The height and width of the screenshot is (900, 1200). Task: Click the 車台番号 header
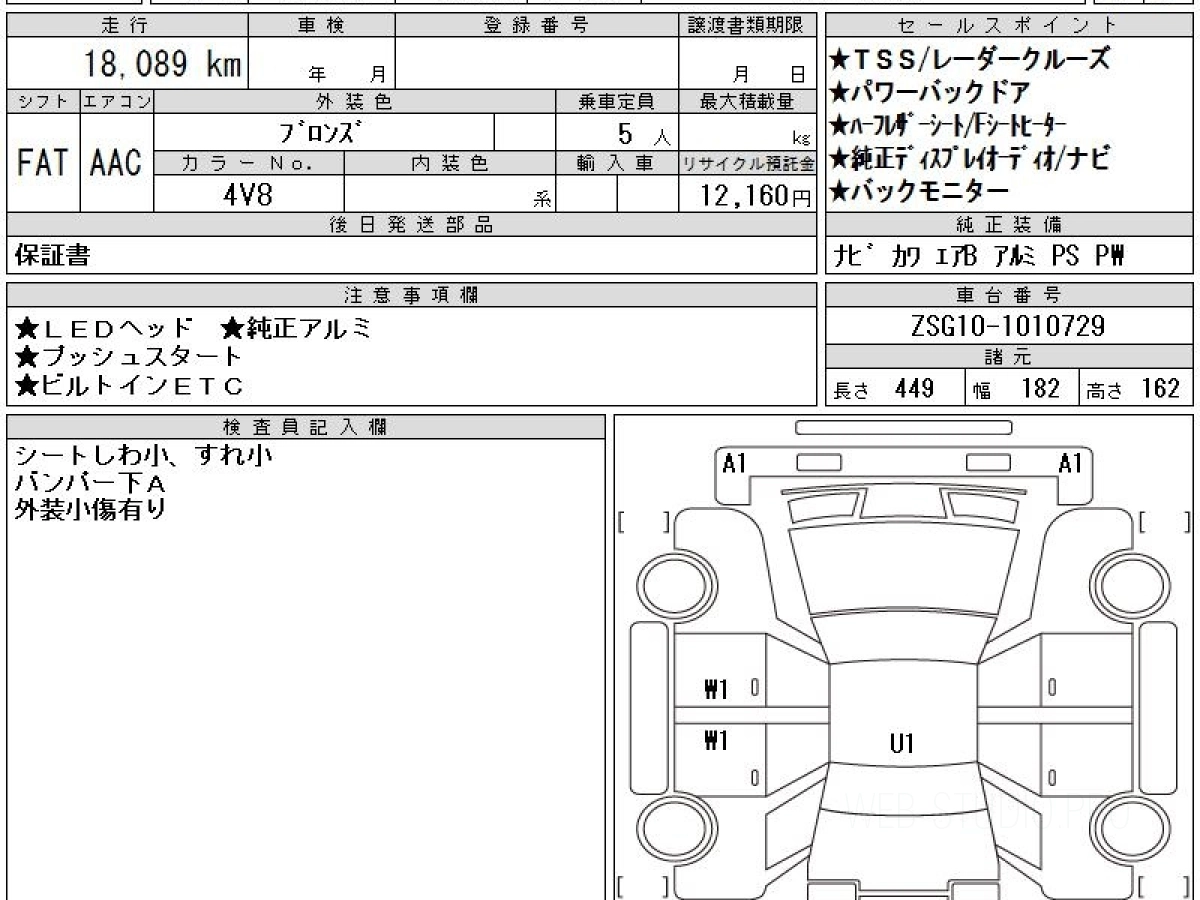click(1009, 295)
